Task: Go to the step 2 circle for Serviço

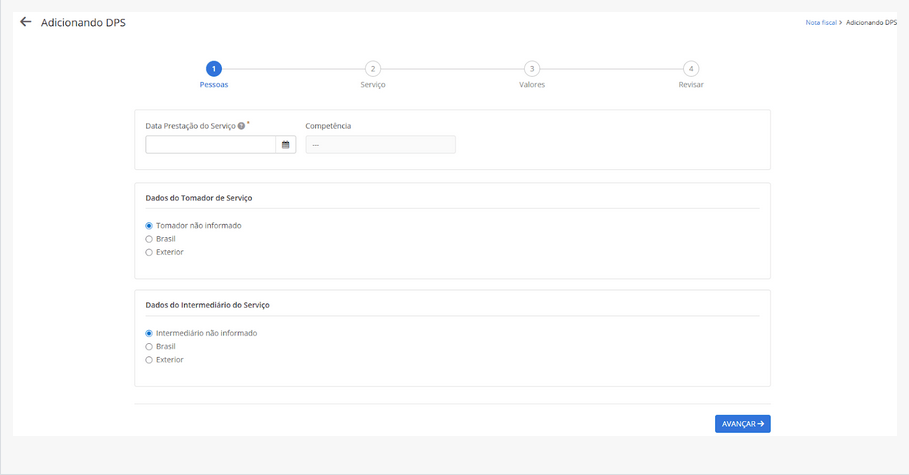Action: click(x=372, y=68)
